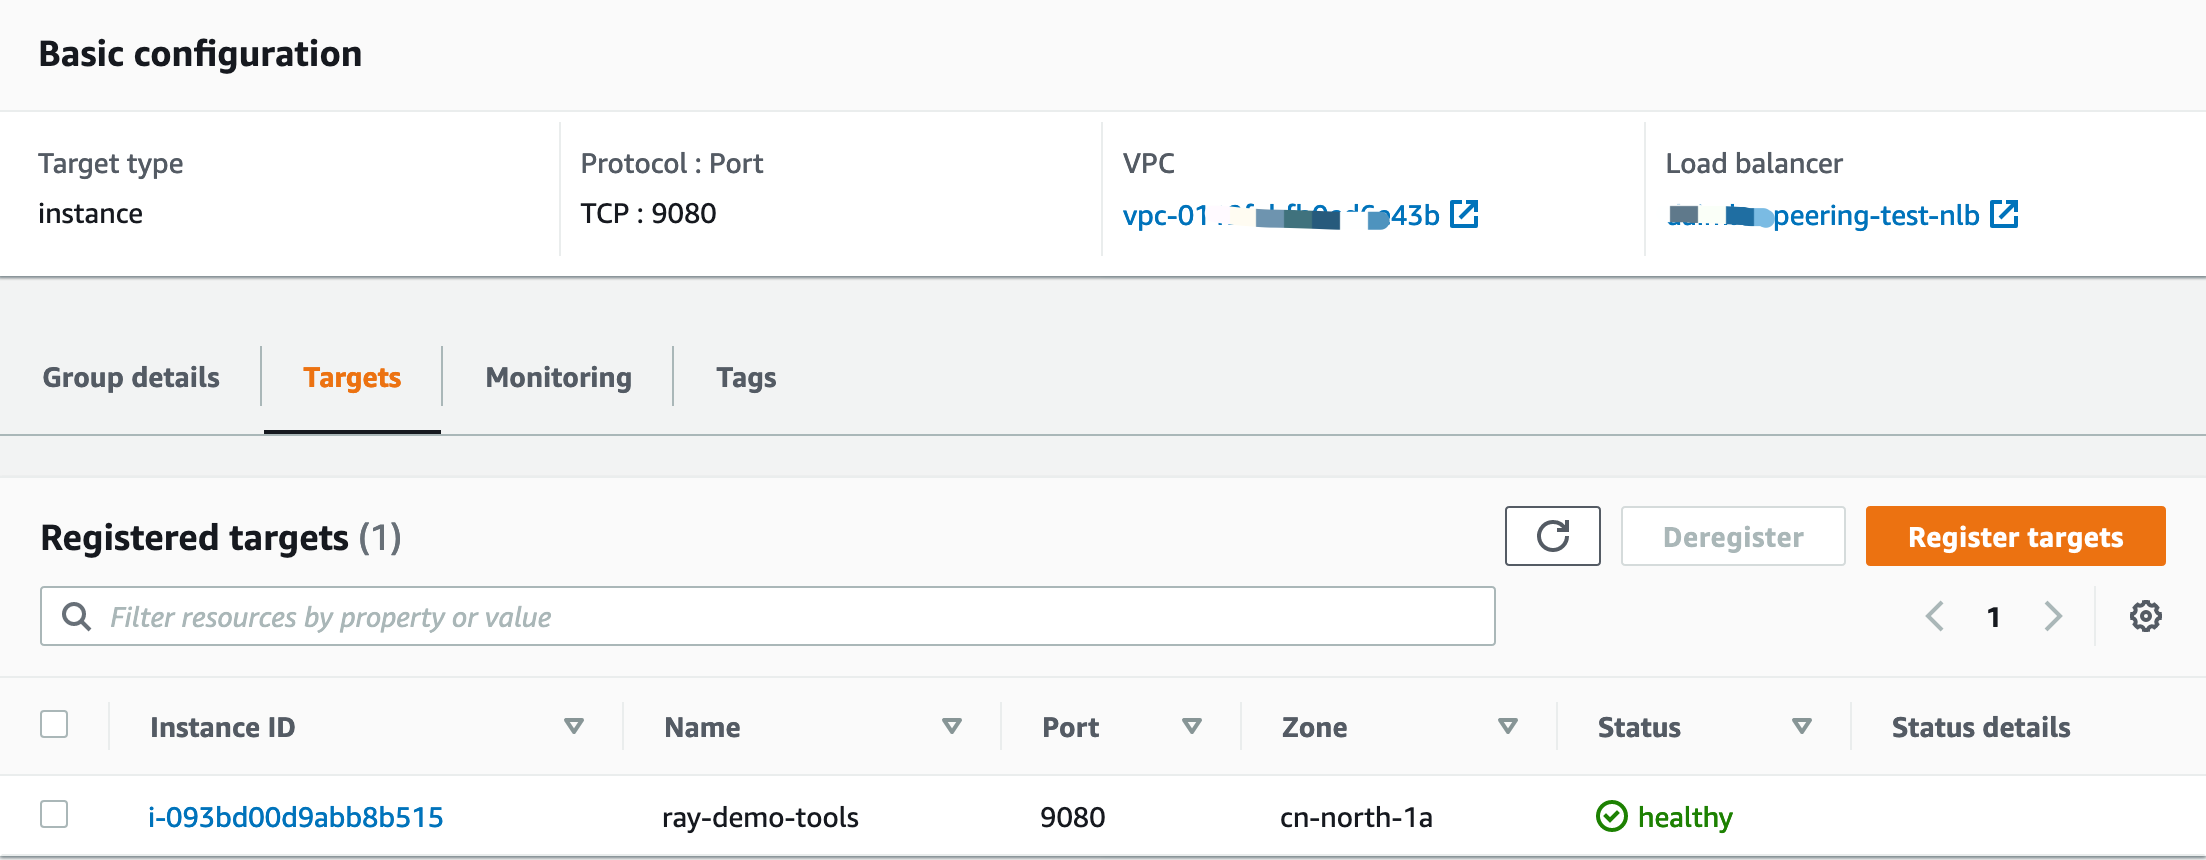
Task: Click the Registered targets (1) heading
Action: click(221, 537)
